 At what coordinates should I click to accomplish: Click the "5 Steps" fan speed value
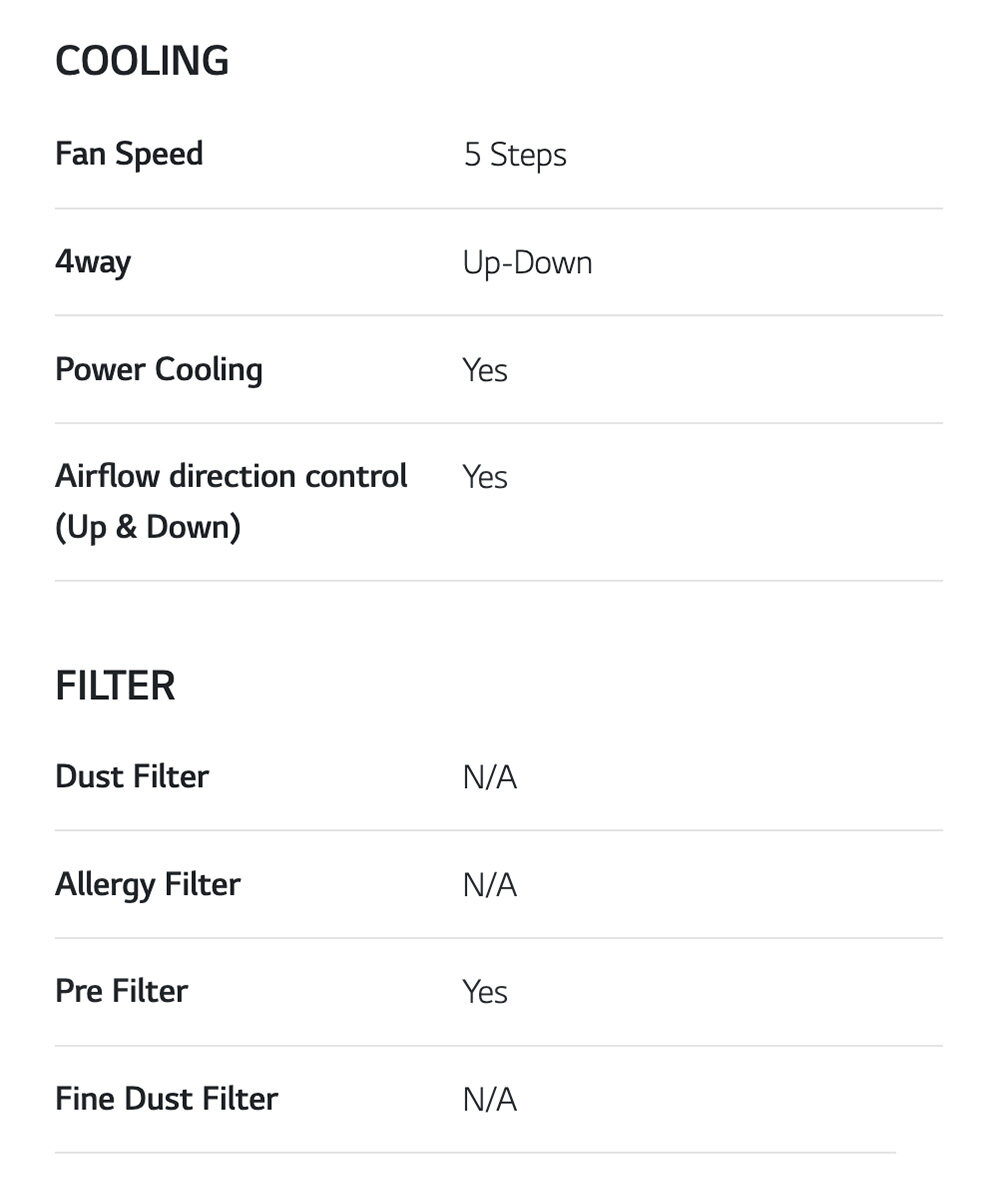pos(515,155)
